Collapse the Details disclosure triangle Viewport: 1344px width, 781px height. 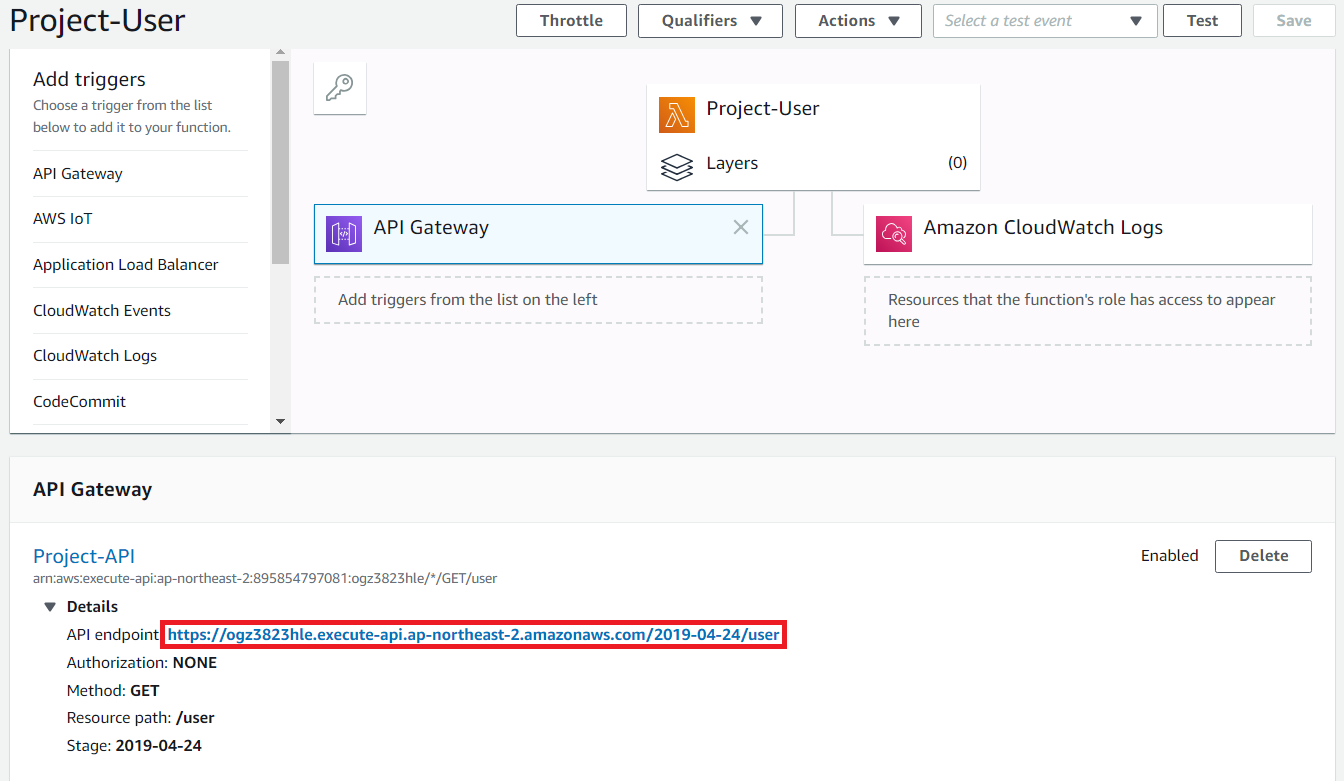(50, 607)
